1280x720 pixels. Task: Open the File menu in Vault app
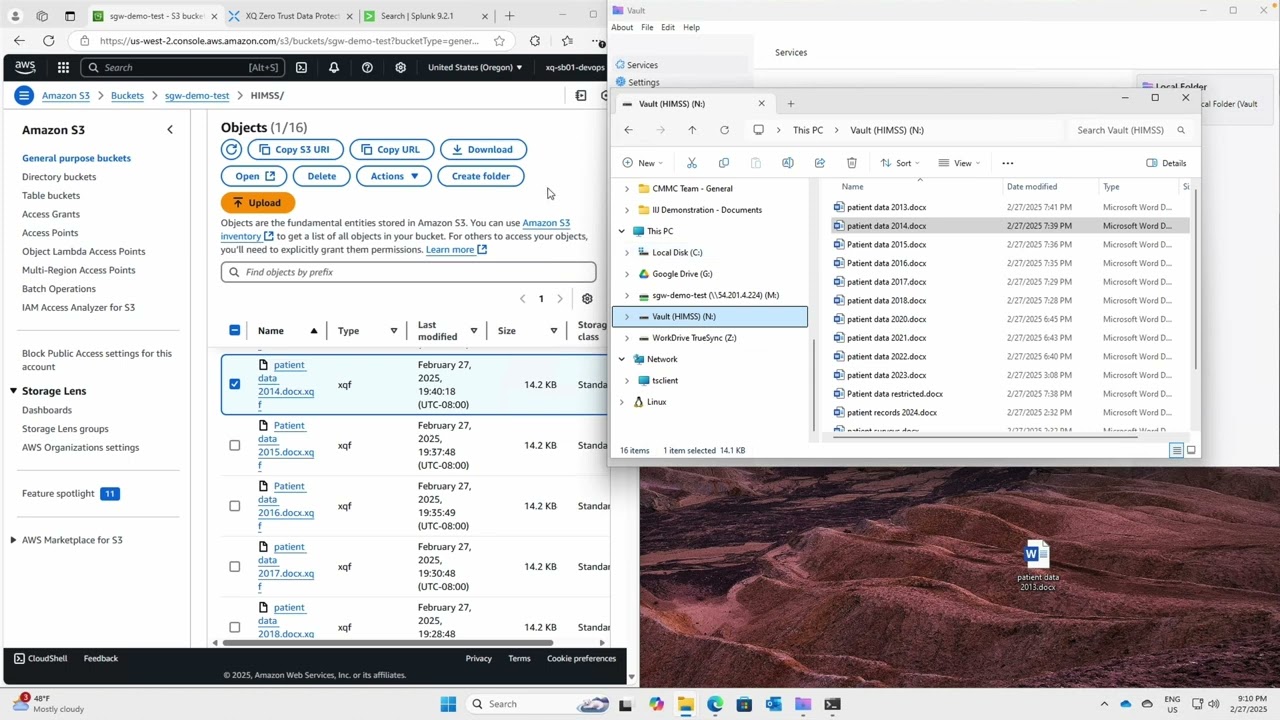[647, 27]
